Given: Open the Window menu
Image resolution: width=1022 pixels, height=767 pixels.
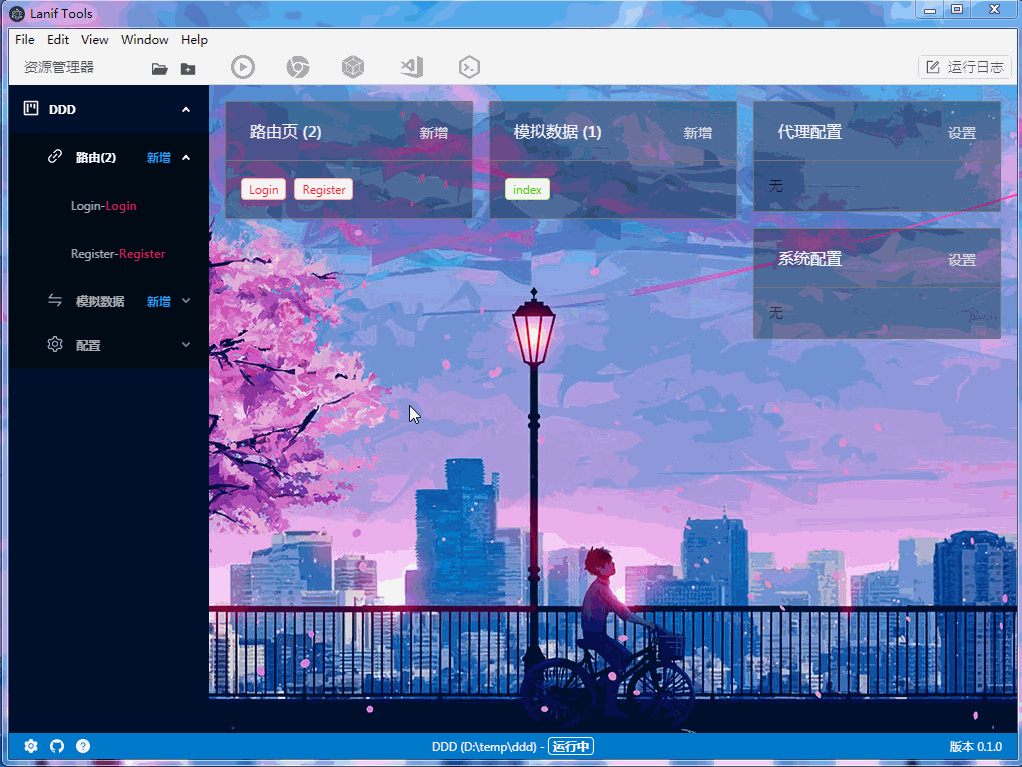Looking at the screenshot, I should tap(144, 40).
